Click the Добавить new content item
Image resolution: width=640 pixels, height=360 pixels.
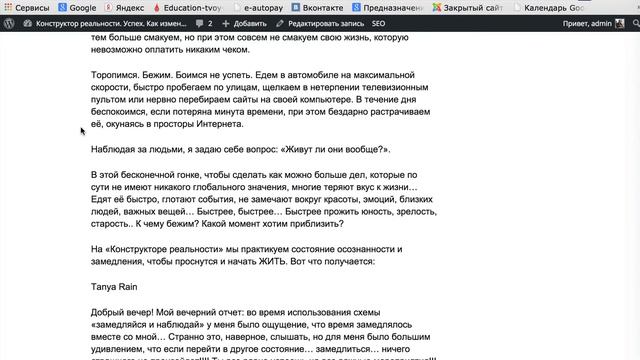coord(244,24)
